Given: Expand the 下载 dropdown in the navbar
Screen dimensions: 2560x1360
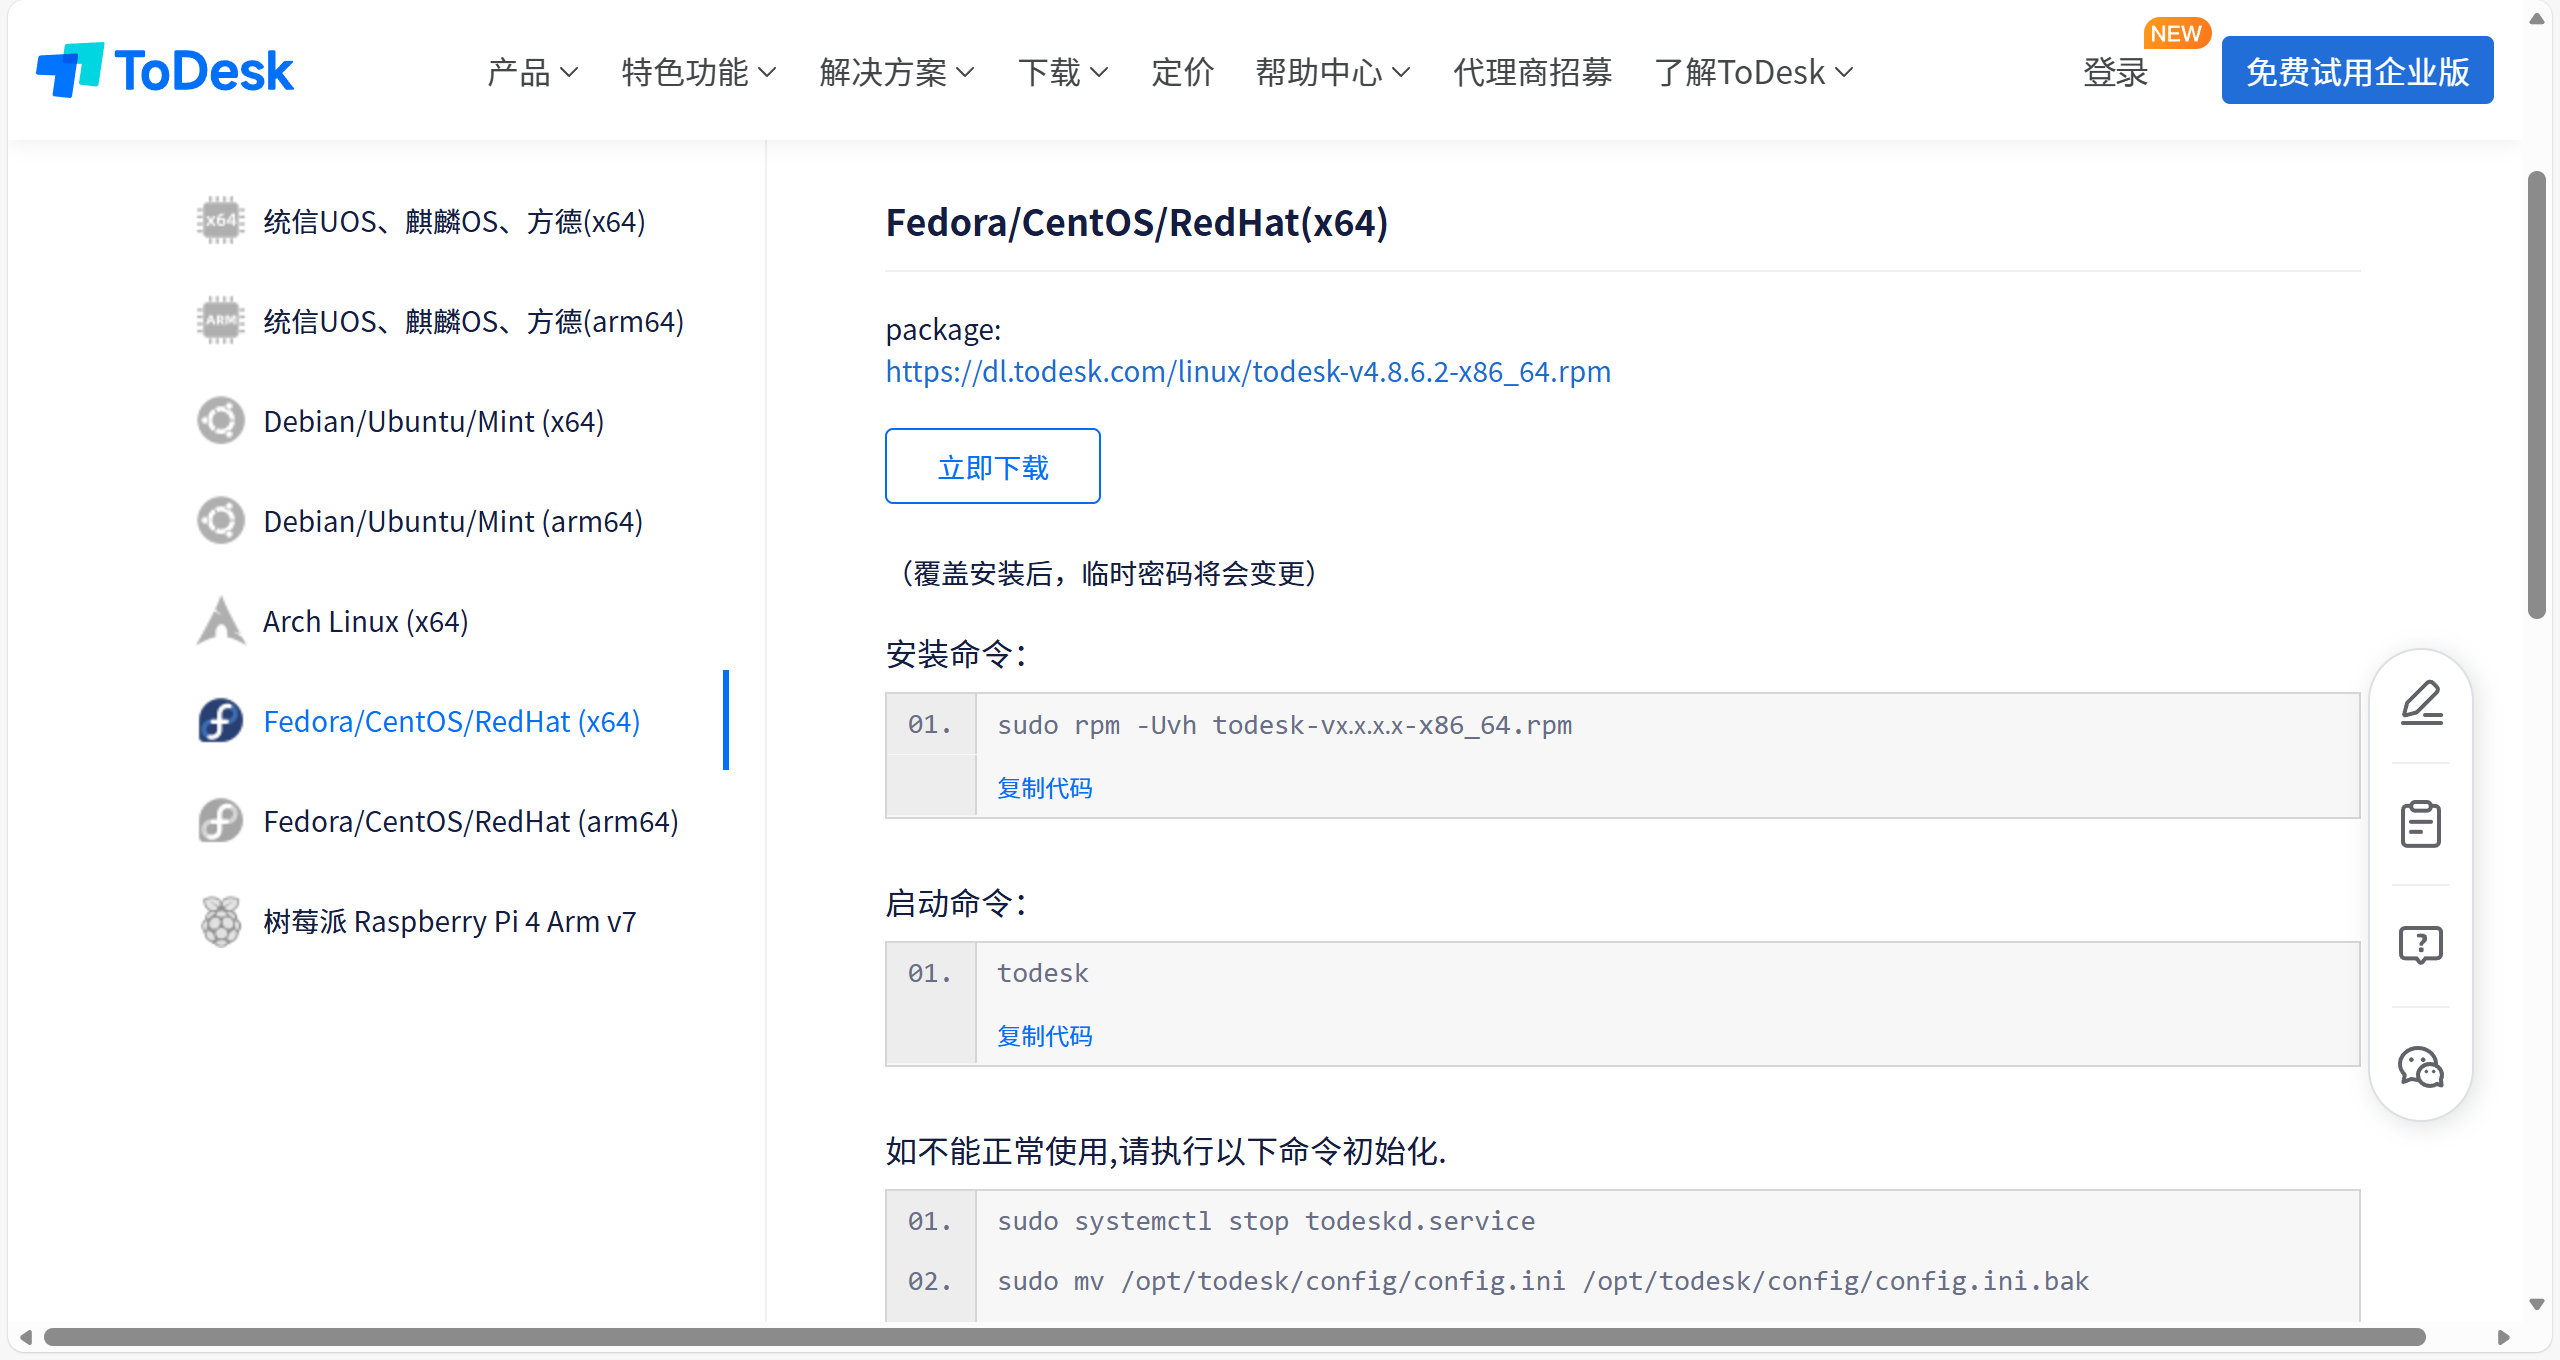Looking at the screenshot, I should [1062, 72].
